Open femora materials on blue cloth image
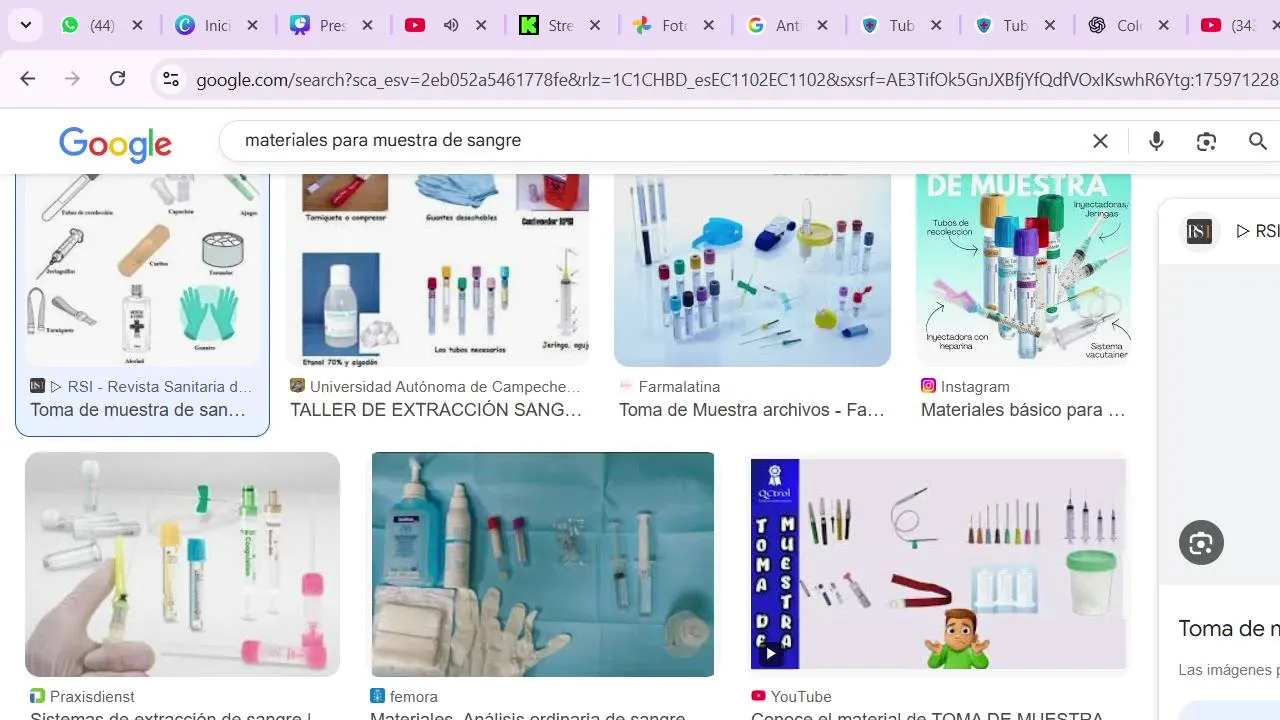 (543, 564)
